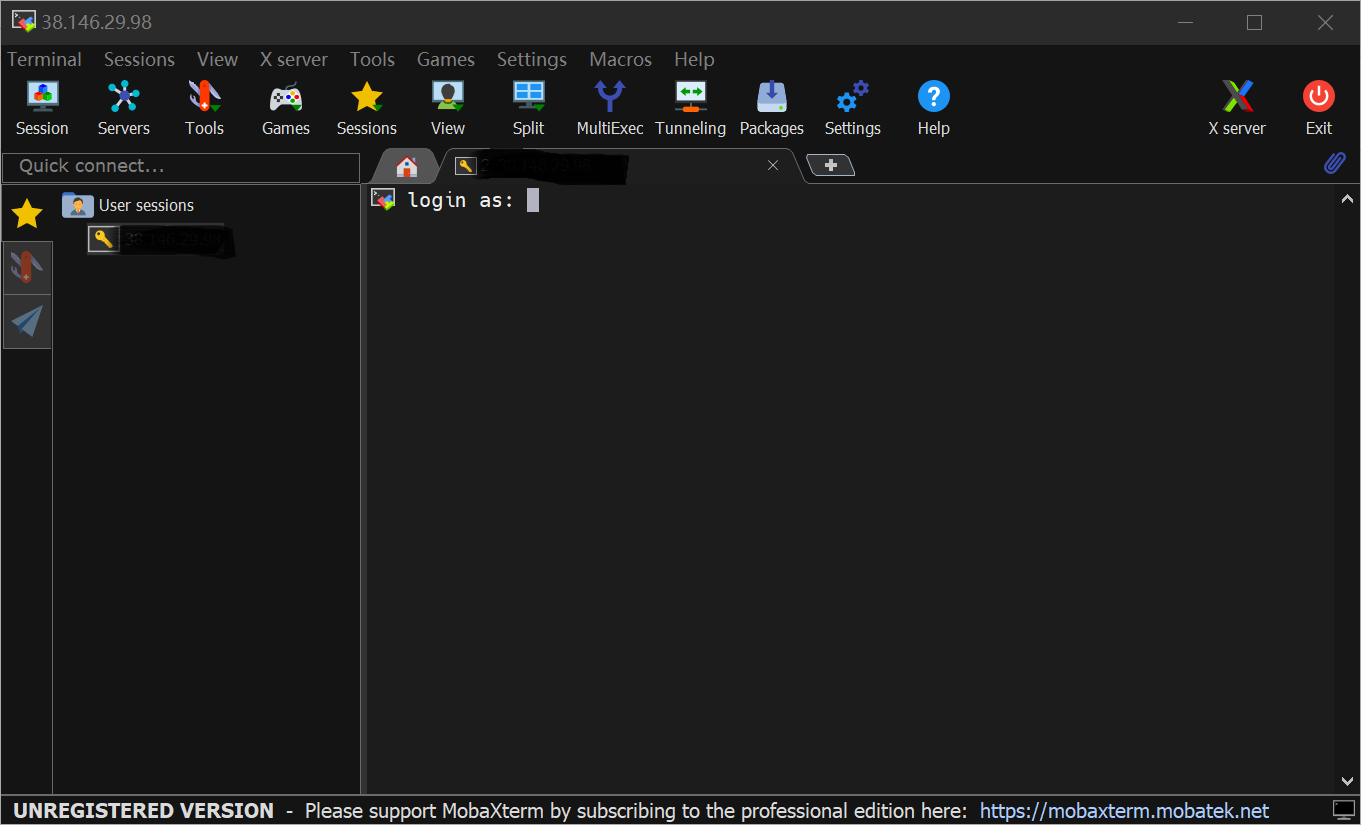Open the Packages toolbar icon
The image size is (1361, 825).
point(771,108)
